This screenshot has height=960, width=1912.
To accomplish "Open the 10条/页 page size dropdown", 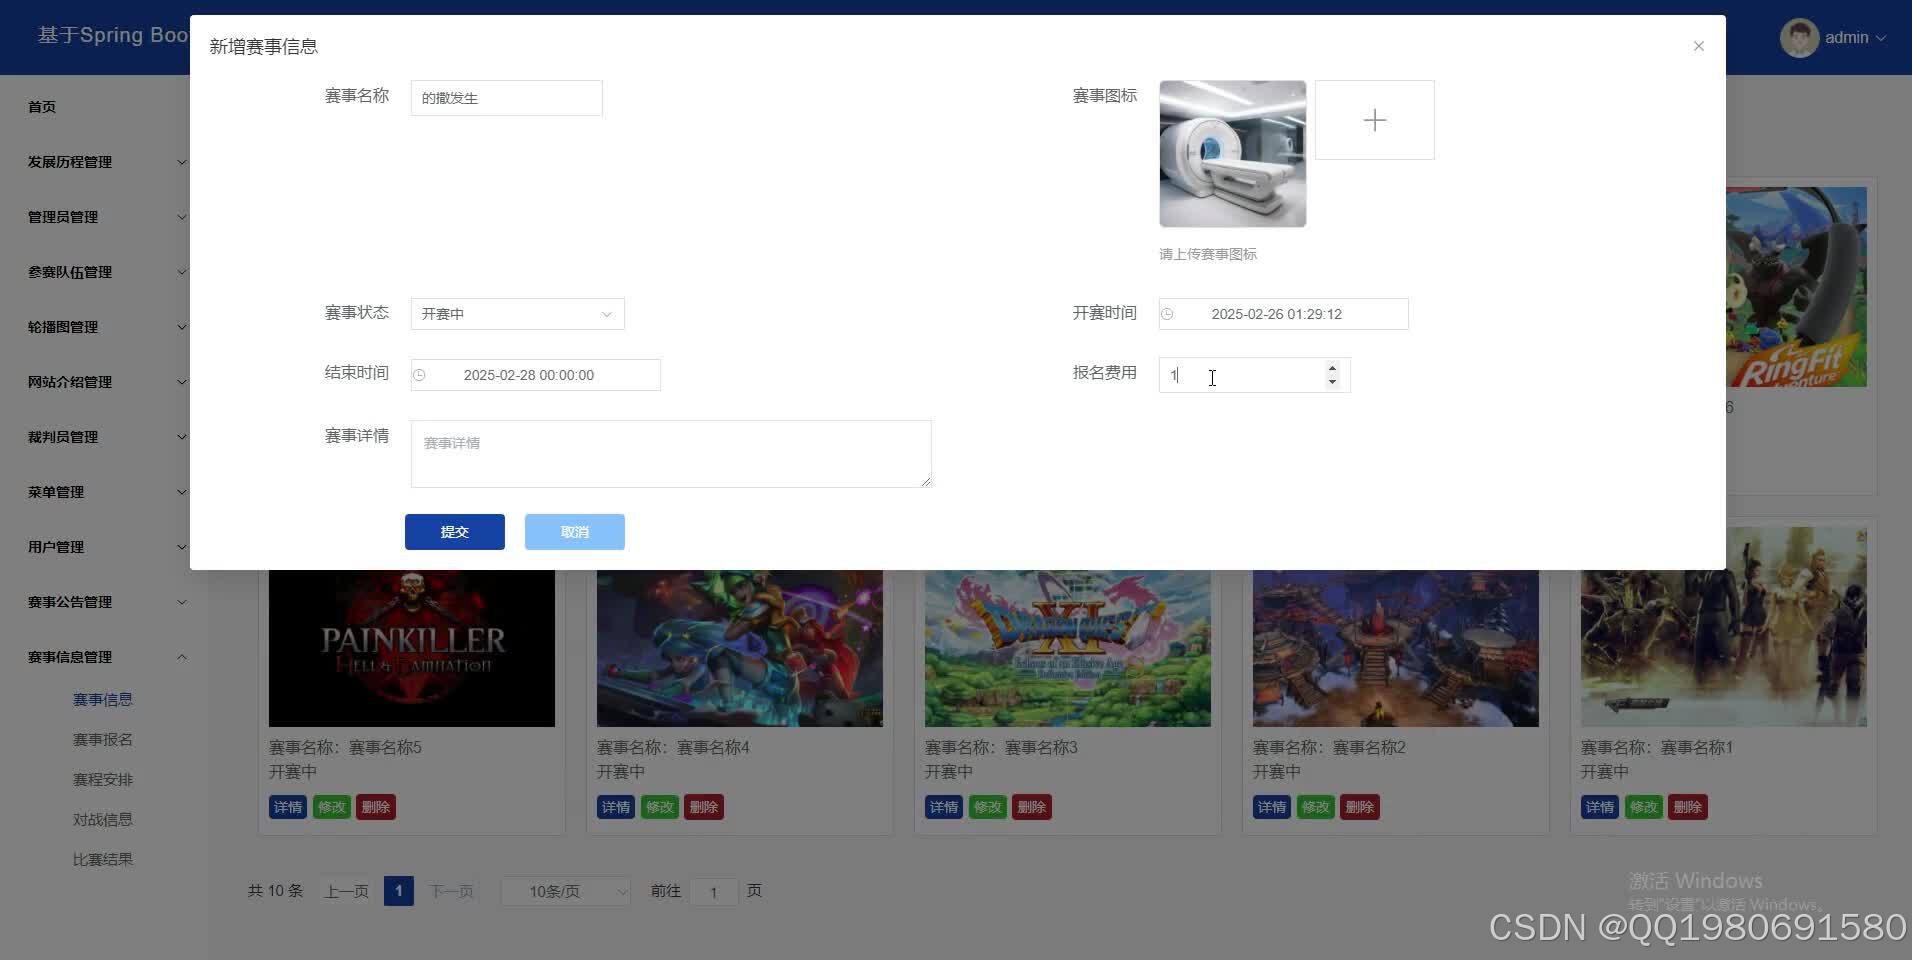I will 564,890.
